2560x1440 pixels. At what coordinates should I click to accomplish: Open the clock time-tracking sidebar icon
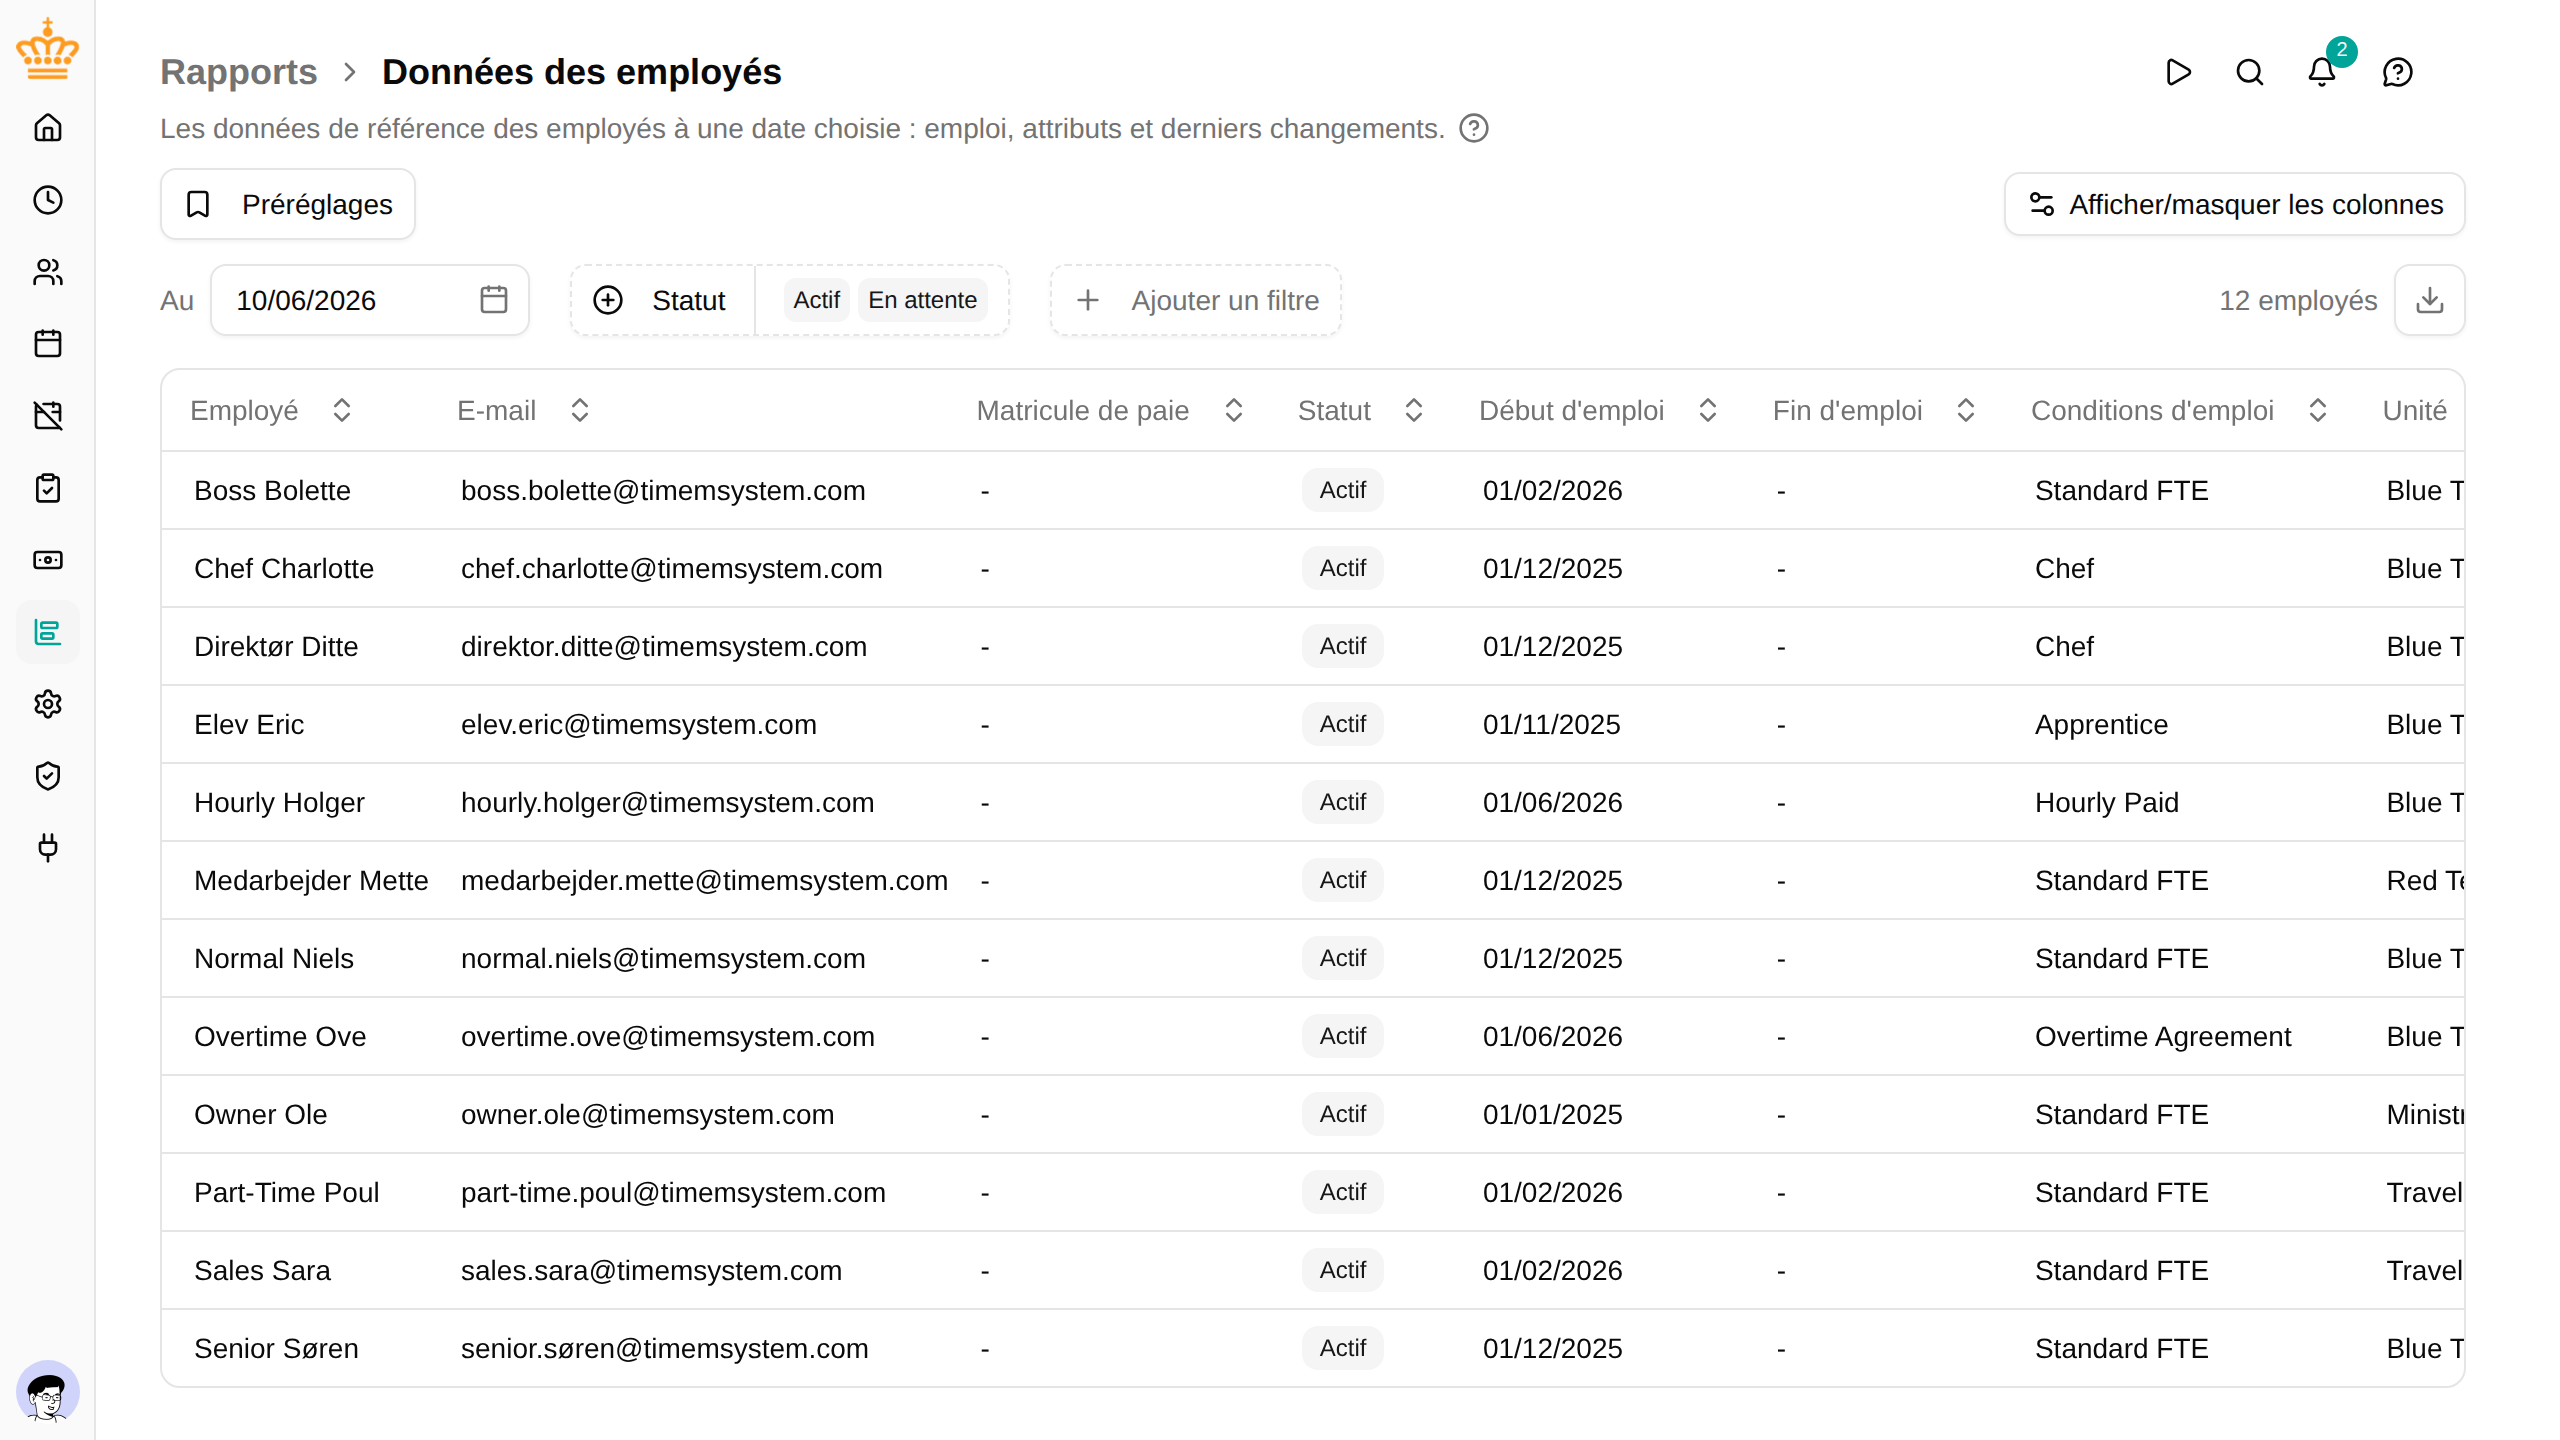[48, 200]
